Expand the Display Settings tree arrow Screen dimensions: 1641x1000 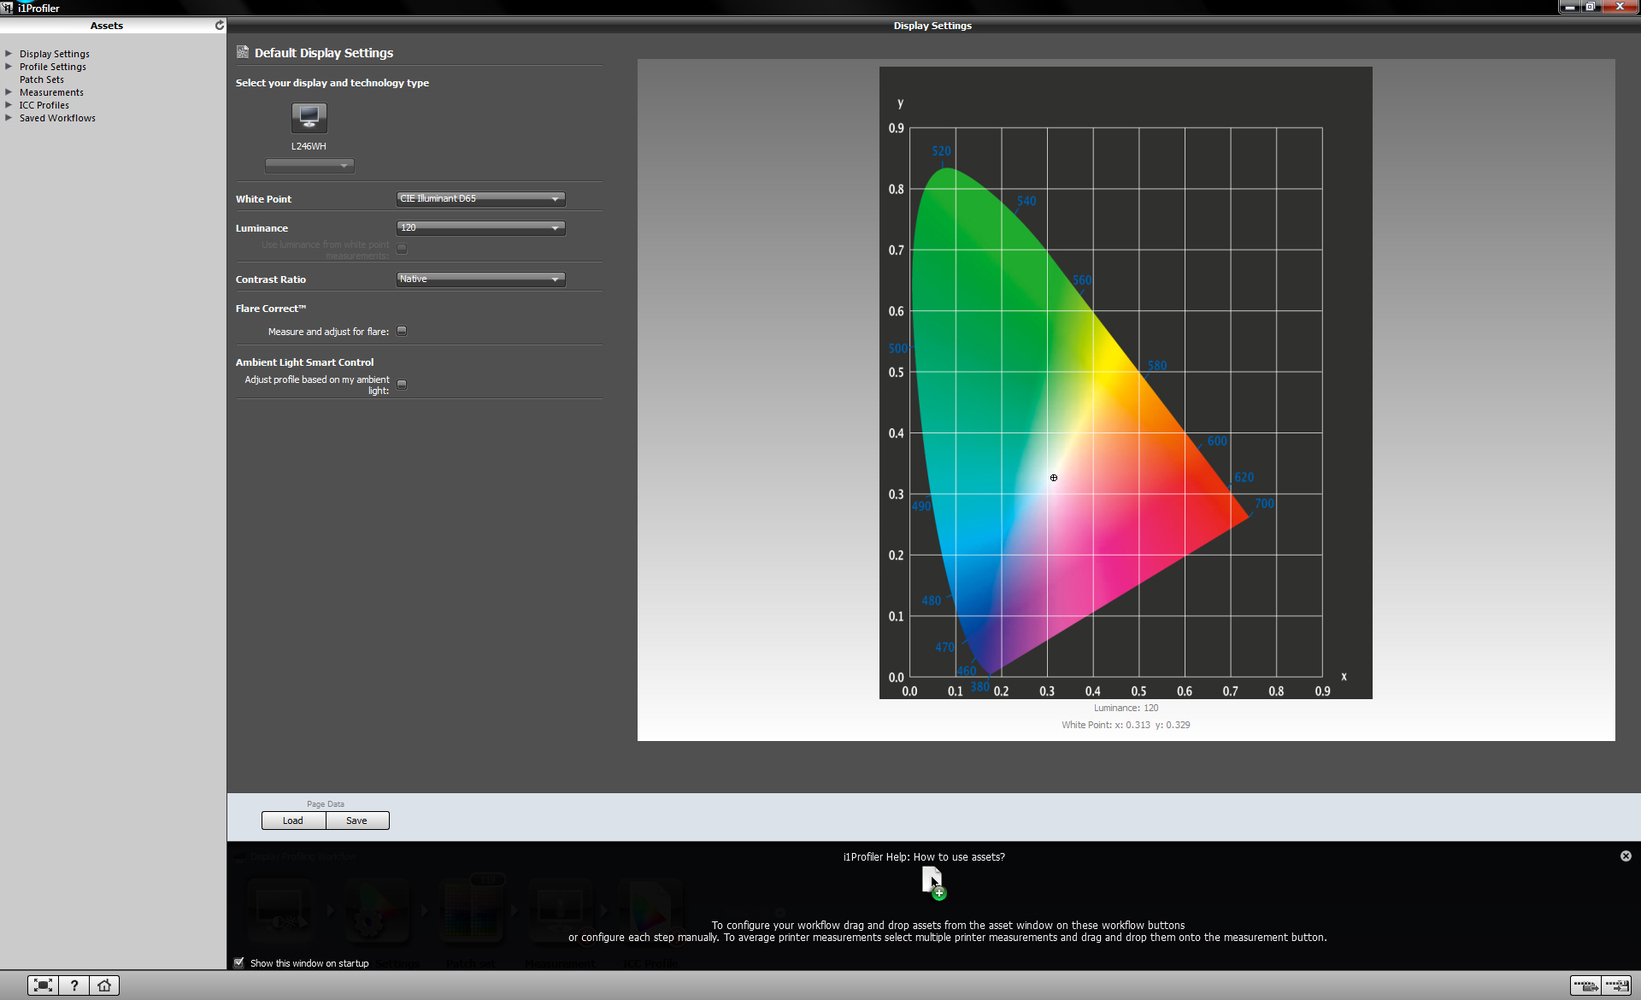[x=8, y=53]
